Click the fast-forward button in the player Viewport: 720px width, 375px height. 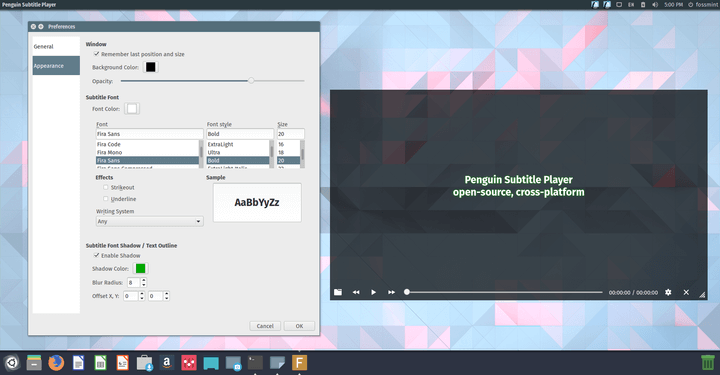(391, 292)
